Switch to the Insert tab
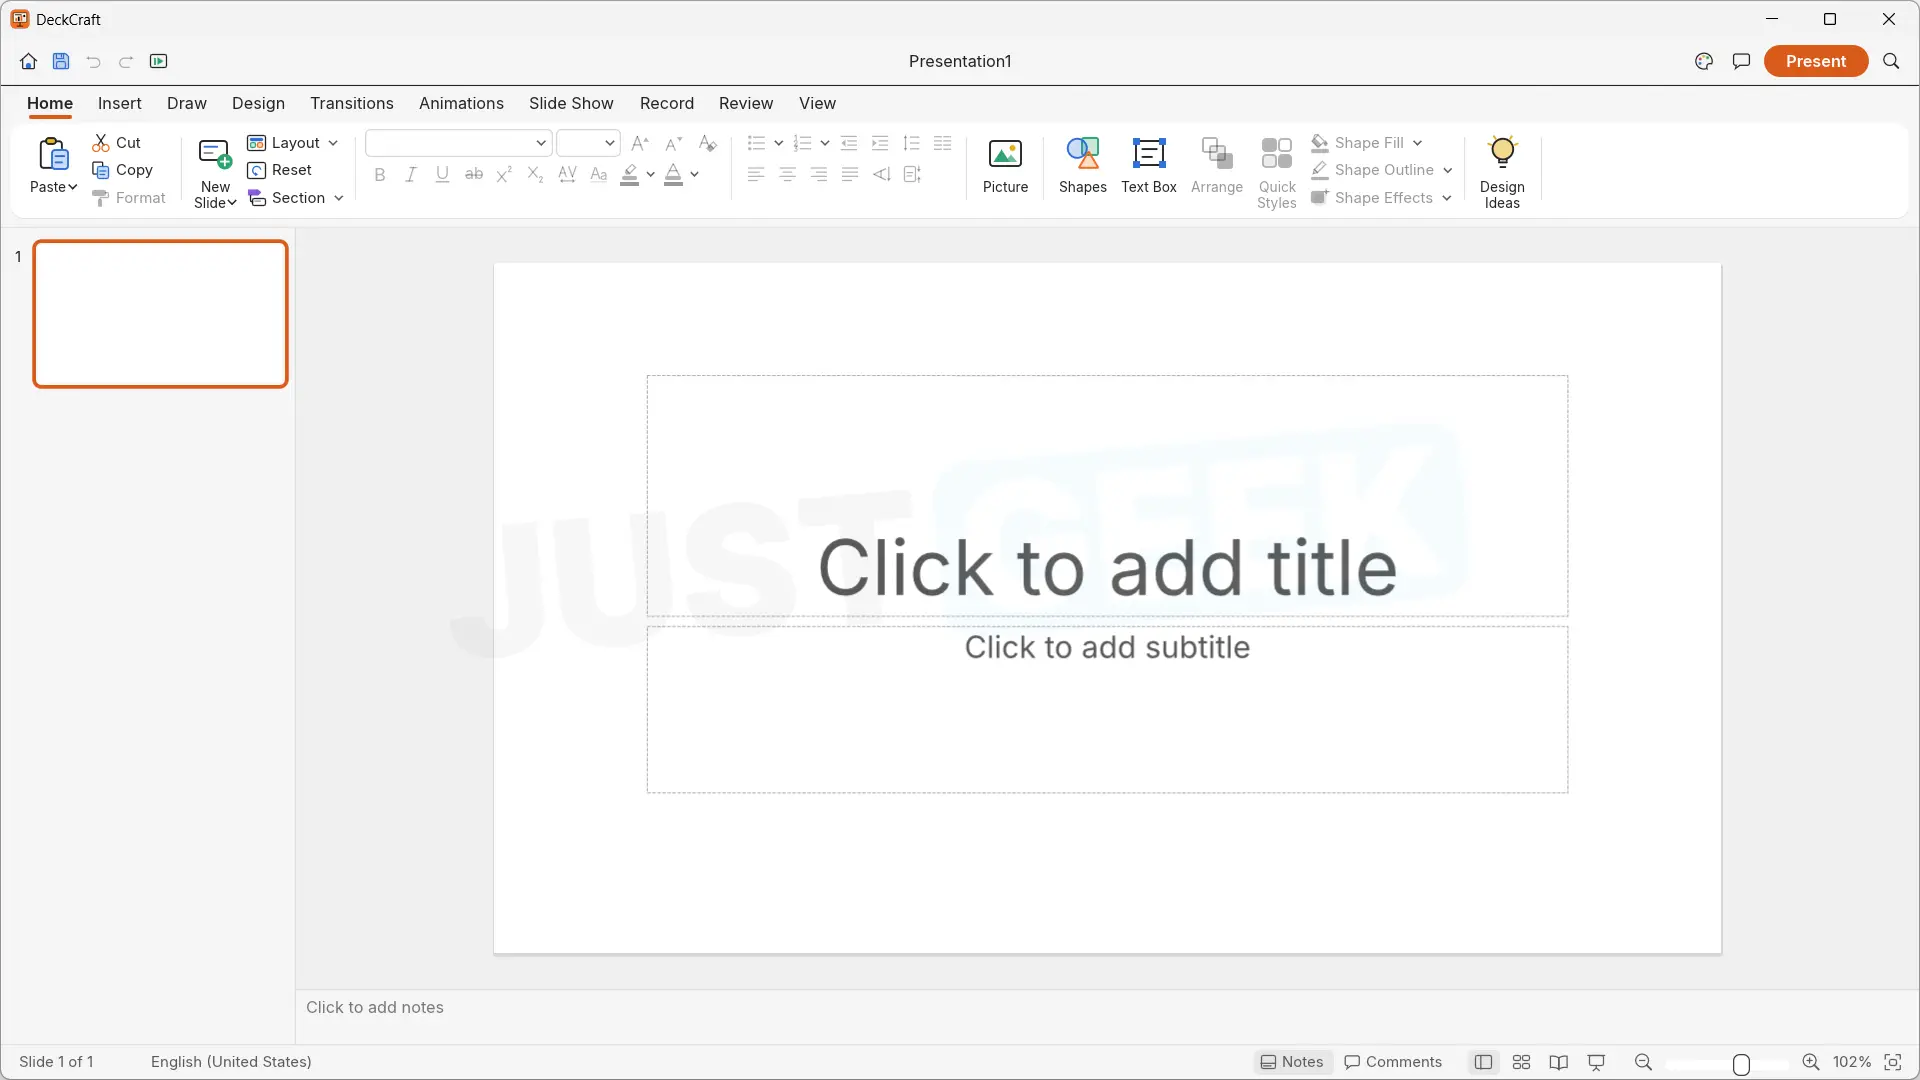The height and width of the screenshot is (1080, 1920). pos(119,103)
